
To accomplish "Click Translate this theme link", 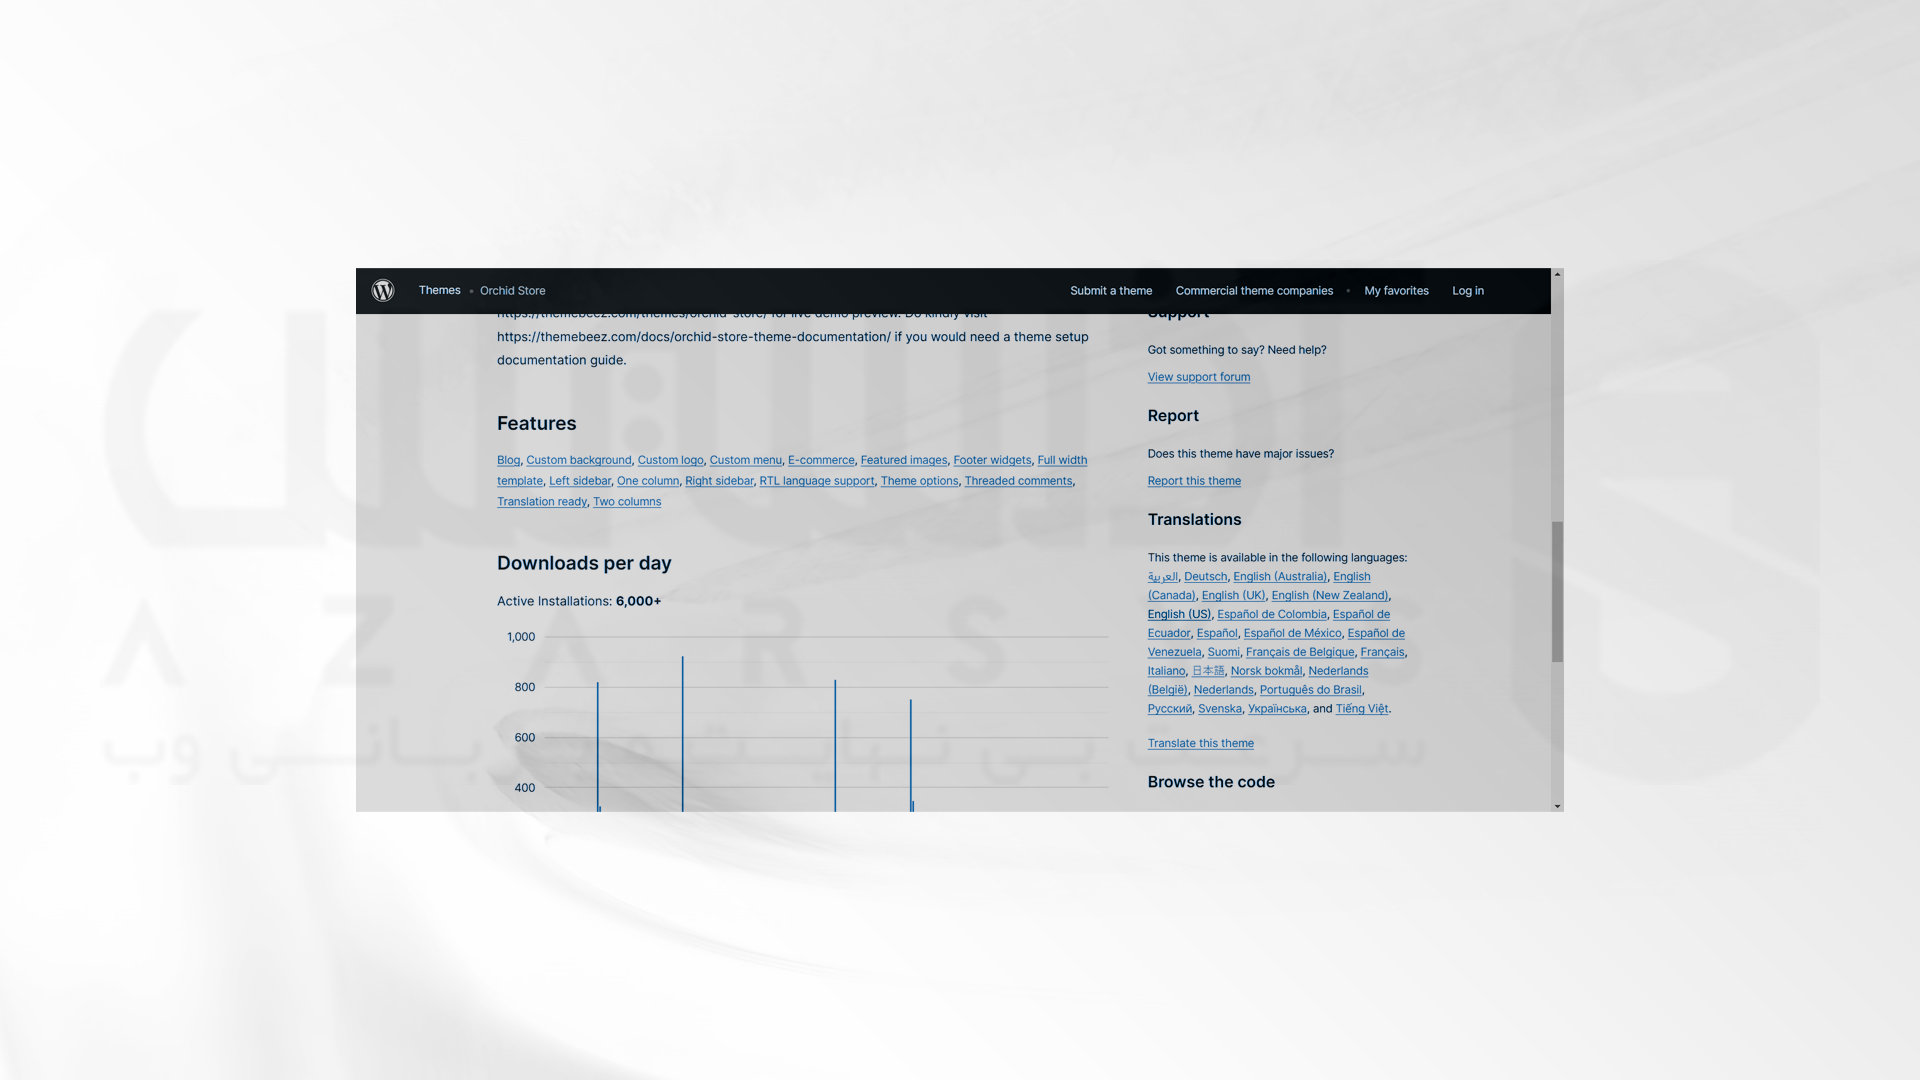I will click(x=1200, y=743).
